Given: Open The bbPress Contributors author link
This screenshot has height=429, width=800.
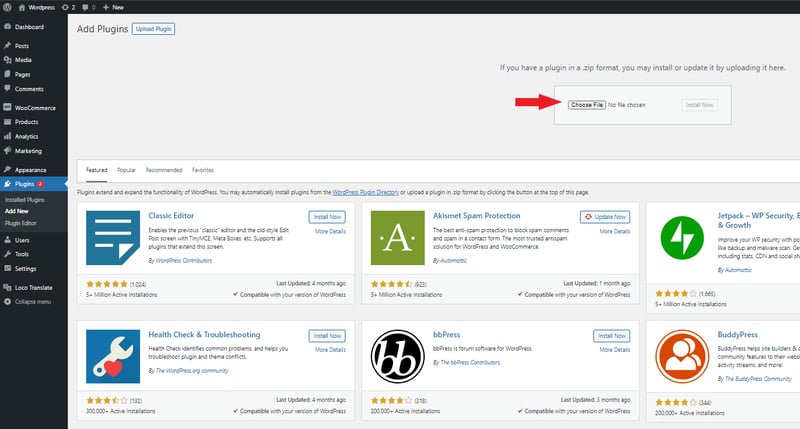Looking at the screenshot, I should (470, 363).
